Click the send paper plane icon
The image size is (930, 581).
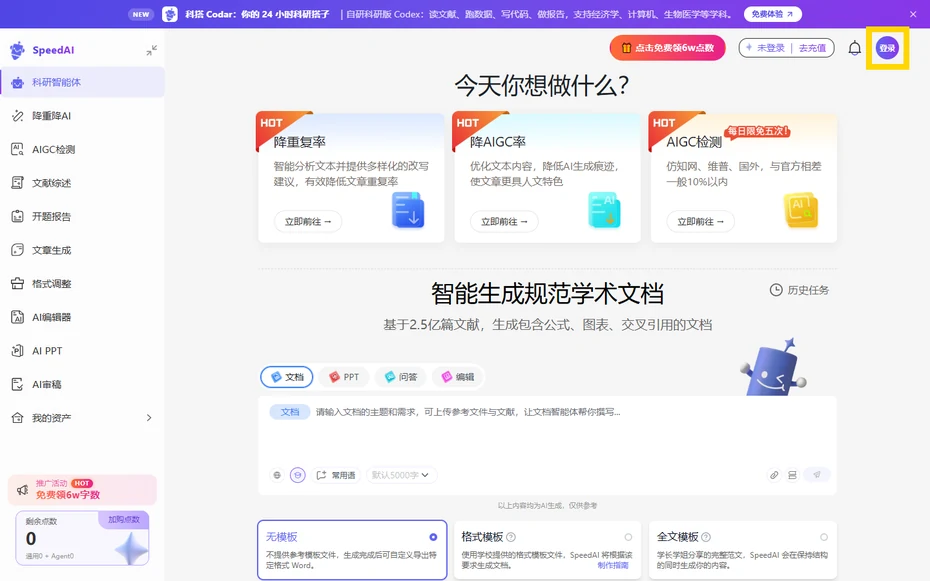[x=817, y=475]
